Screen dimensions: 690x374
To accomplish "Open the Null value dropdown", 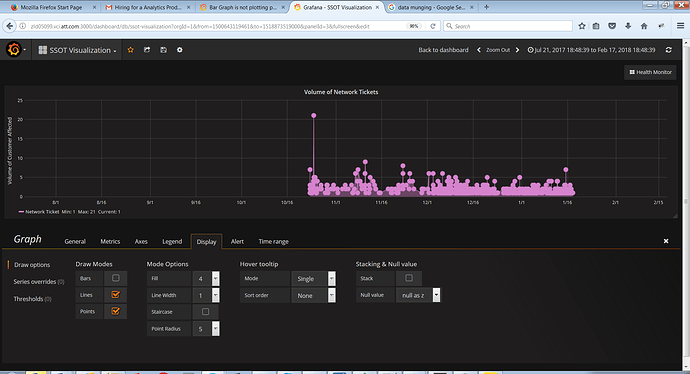I will point(418,295).
